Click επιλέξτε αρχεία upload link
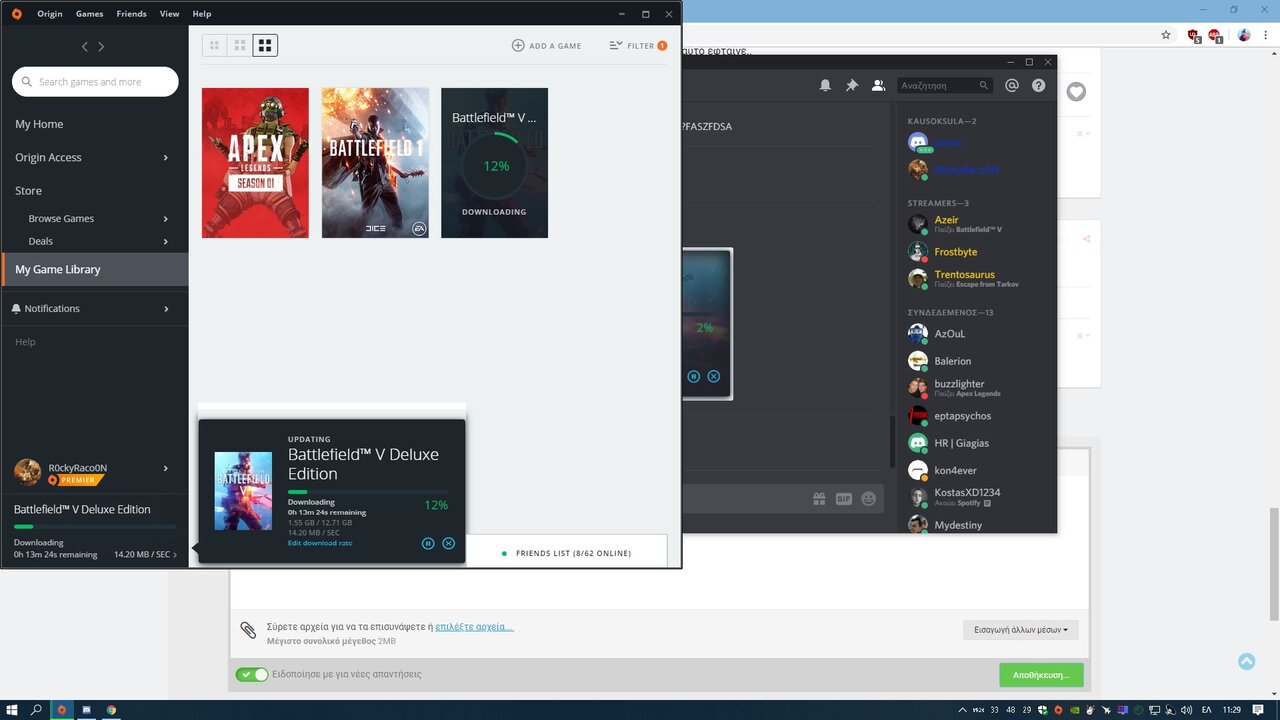 click(474, 627)
